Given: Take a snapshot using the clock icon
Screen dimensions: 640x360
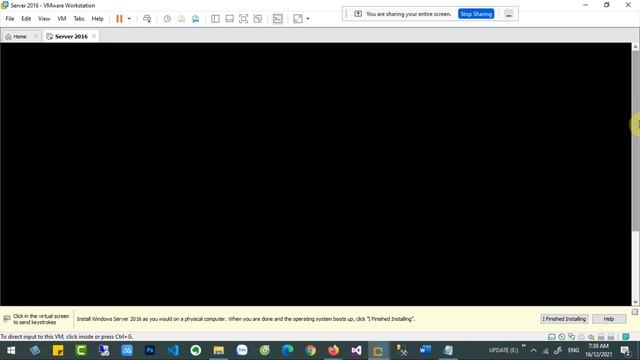Looking at the screenshot, I should [x=167, y=19].
